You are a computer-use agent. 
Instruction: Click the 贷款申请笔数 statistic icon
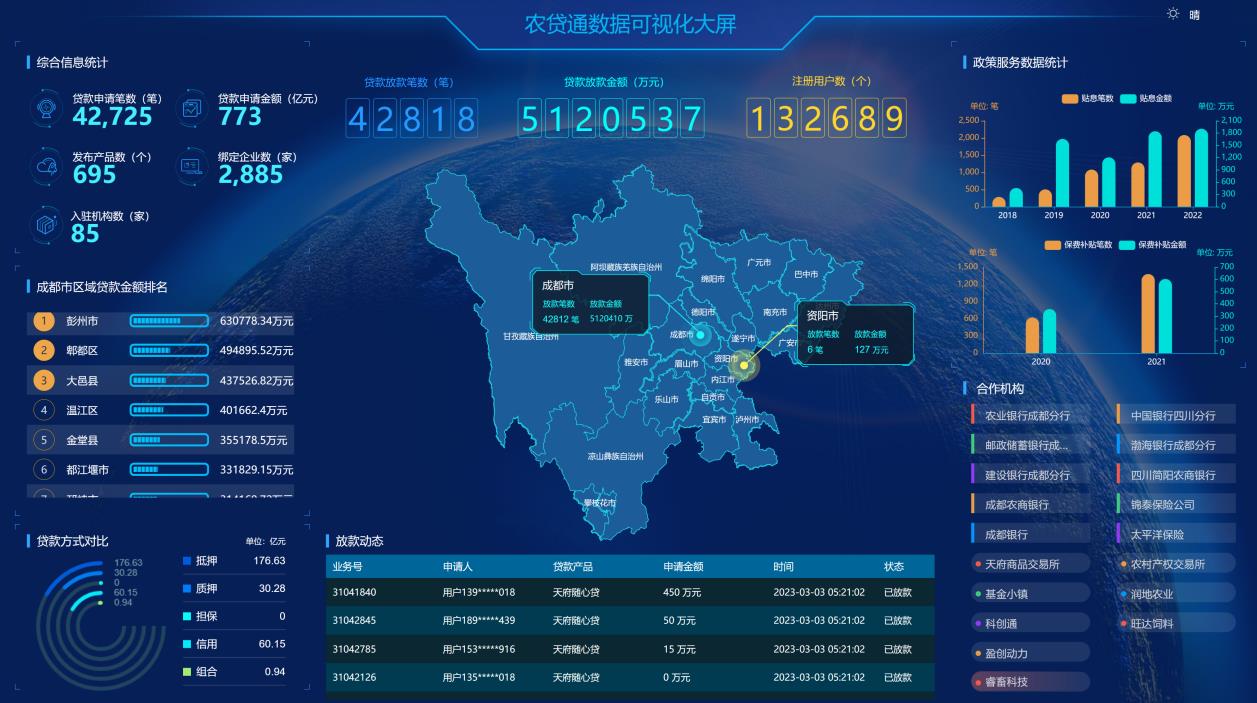point(47,108)
